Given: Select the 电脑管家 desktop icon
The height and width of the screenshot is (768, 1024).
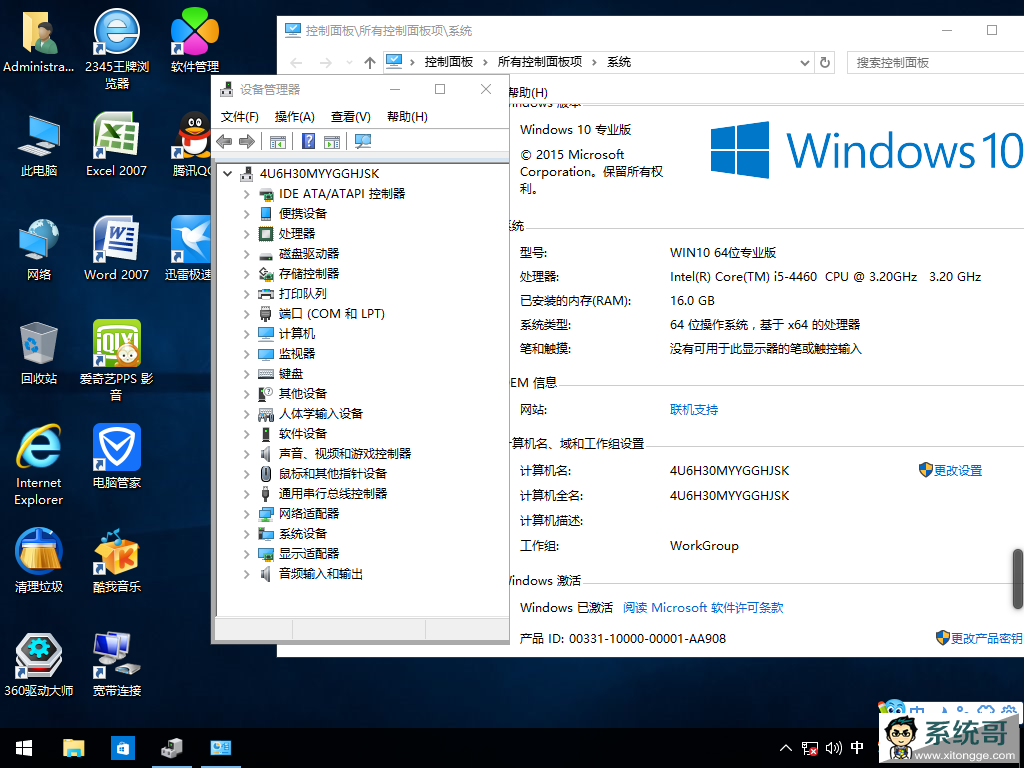Looking at the screenshot, I should coord(117,457).
